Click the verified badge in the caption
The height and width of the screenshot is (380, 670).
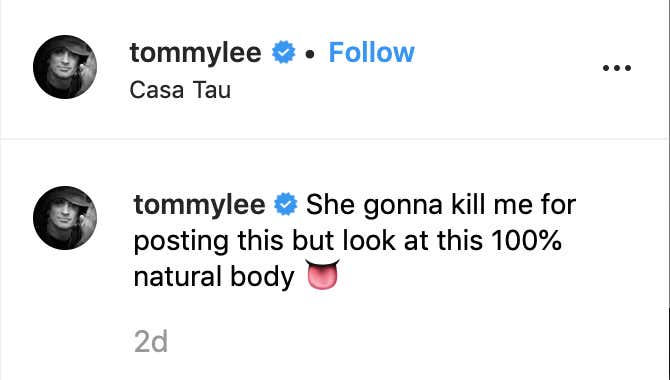coord(285,204)
